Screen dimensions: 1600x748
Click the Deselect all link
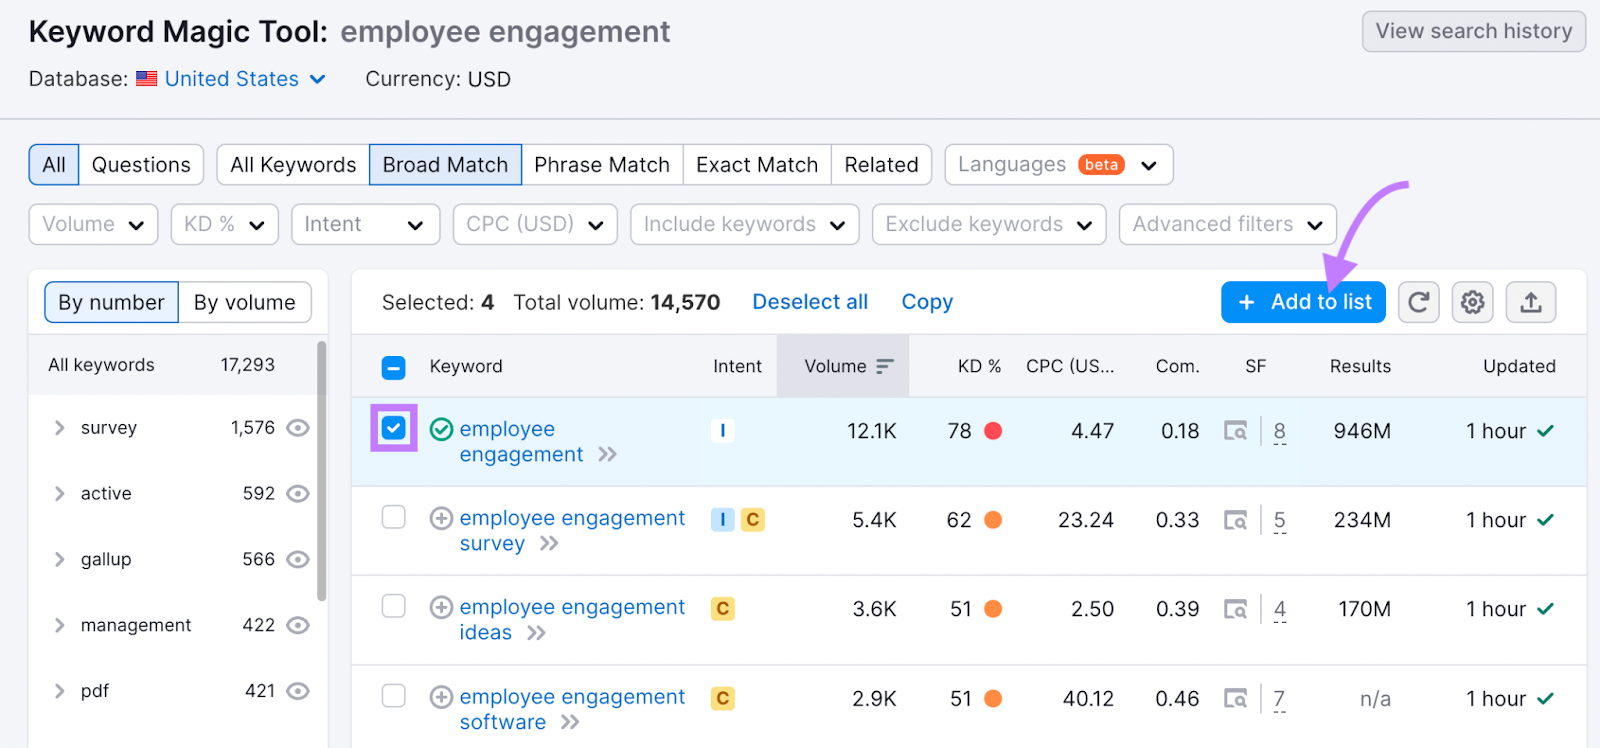point(809,302)
